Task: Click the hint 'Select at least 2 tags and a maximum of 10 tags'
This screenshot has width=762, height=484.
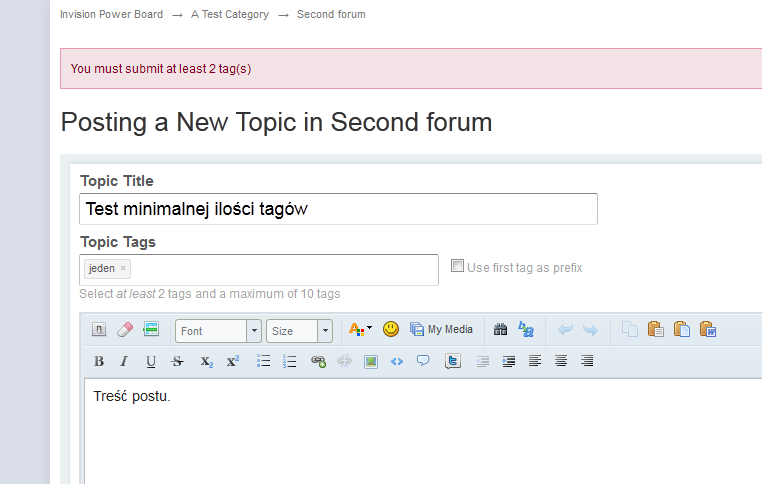Action: (210, 294)
